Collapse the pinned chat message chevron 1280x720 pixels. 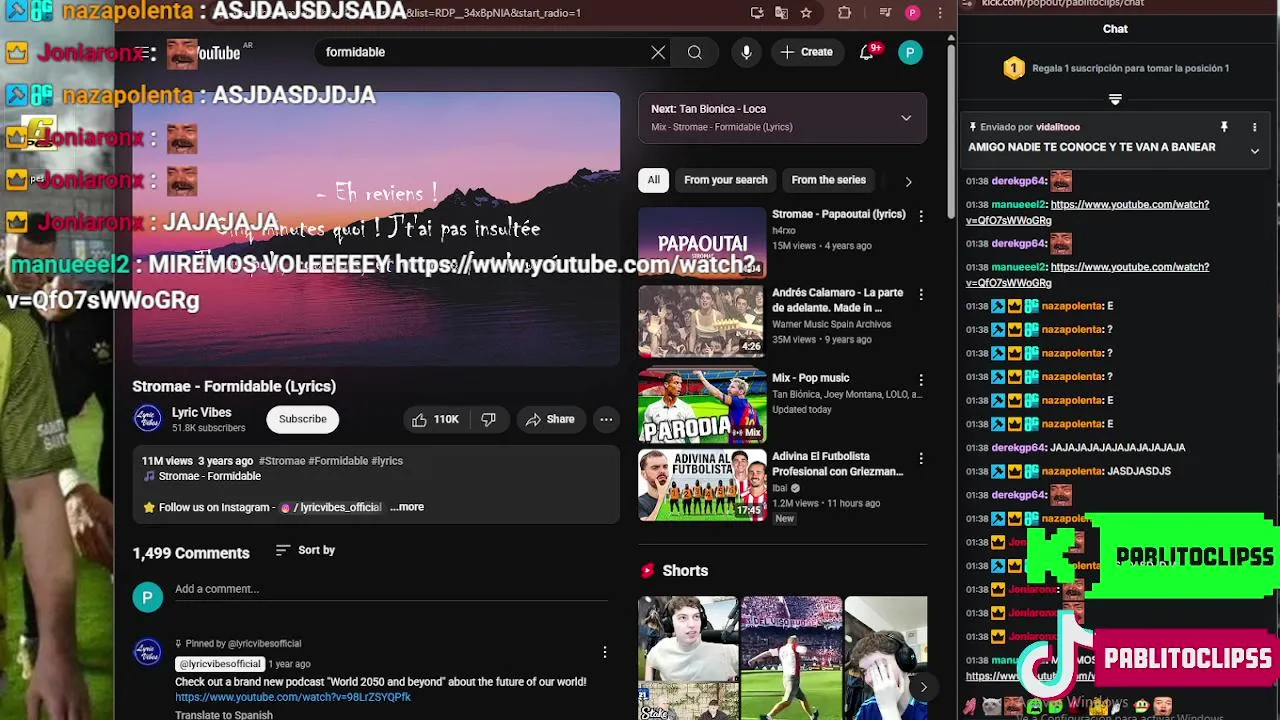pyautogui.click(x=1254, y=150)
